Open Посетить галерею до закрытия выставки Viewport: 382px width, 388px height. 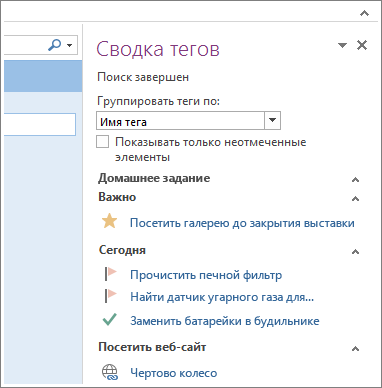[242, 223]
